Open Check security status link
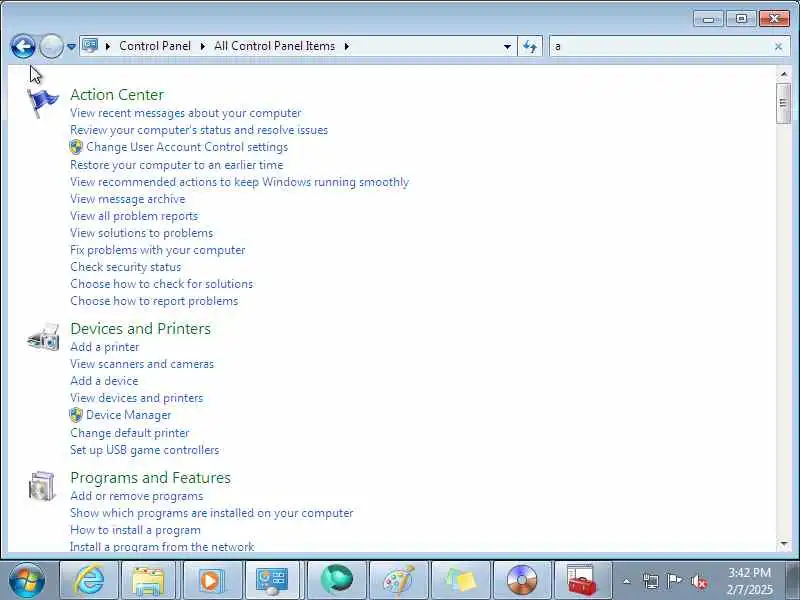The width and height of the screenshot is (800, 600). [x=126, y=267]
